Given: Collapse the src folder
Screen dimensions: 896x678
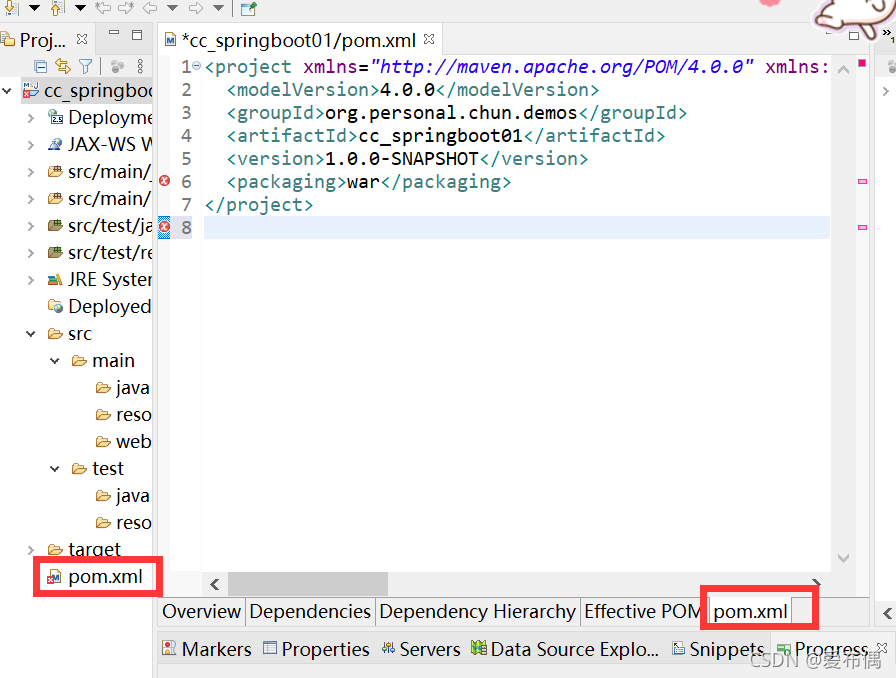Looking at the screenshot, I should pos(30,333).
